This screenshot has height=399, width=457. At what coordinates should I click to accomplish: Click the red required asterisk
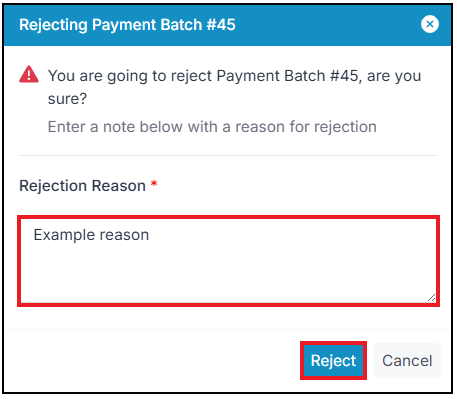click(154, 184)
